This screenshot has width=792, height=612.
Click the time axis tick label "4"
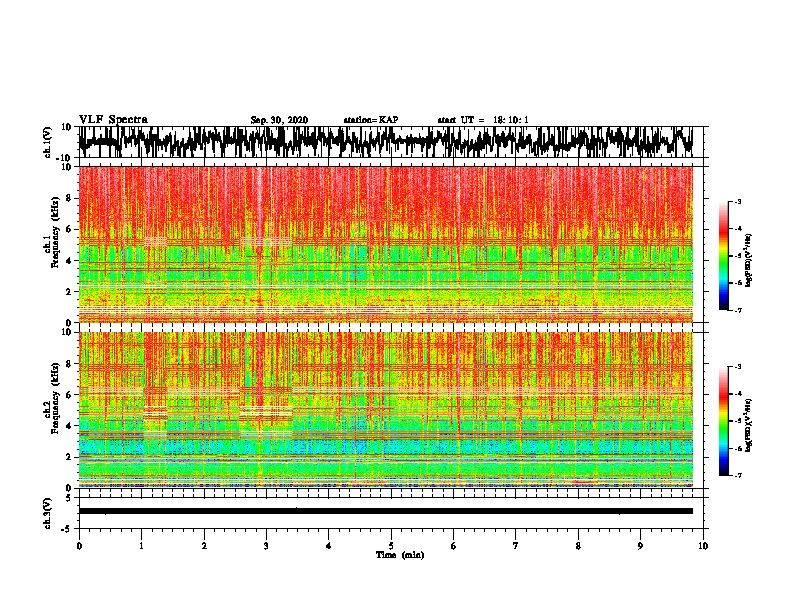[x=328, y=546]
